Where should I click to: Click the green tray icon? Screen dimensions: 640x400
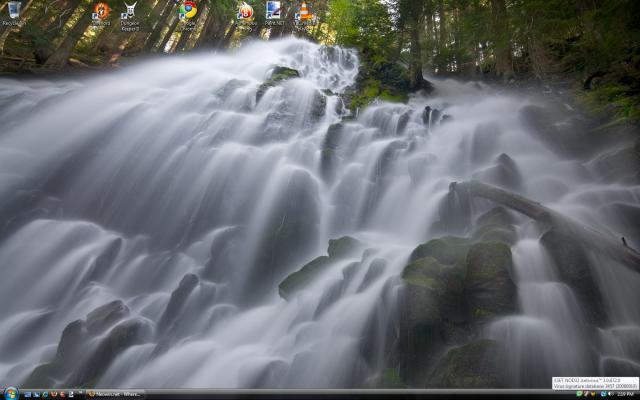pos(579,394)
